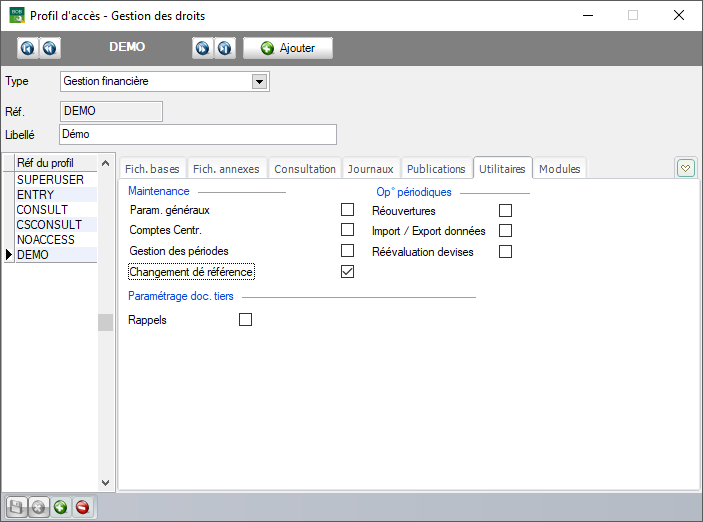Go to the first profile record

tap(27, 48)
